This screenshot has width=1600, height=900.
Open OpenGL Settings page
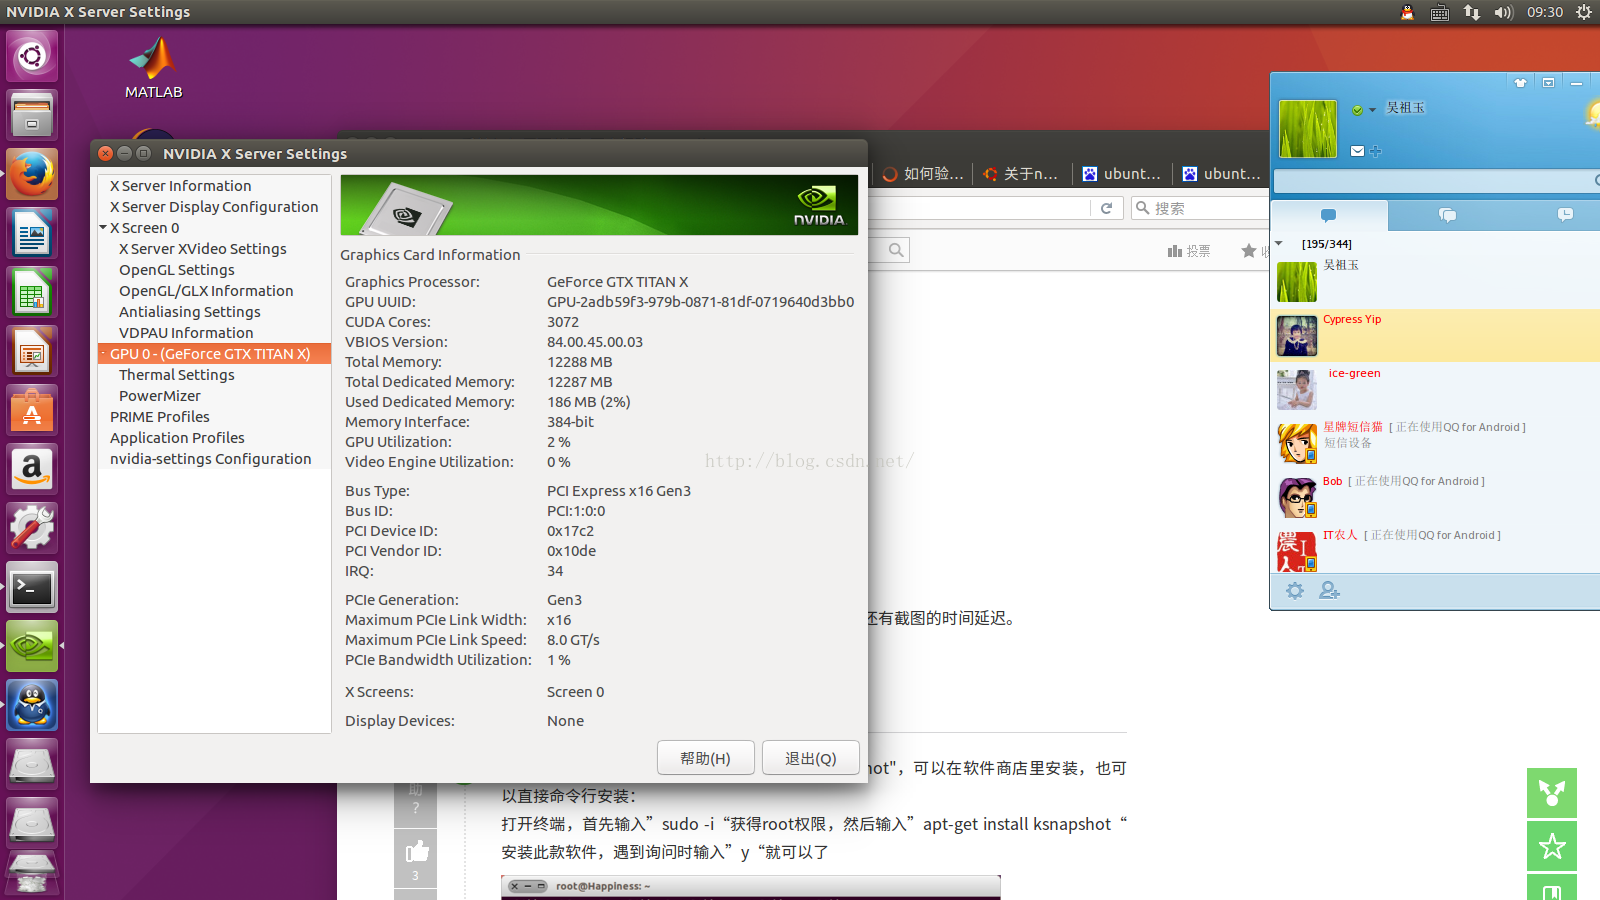pyautogui.click(x=177, y=270)
